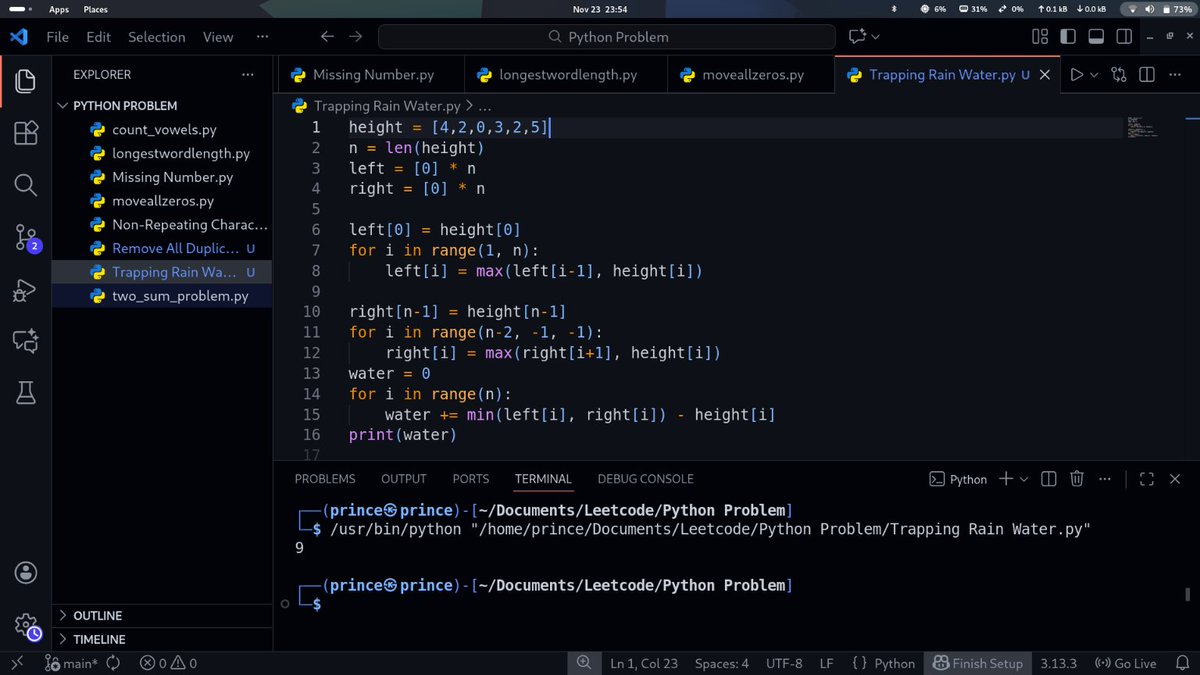Open the Selection menu

coord(156,37)
